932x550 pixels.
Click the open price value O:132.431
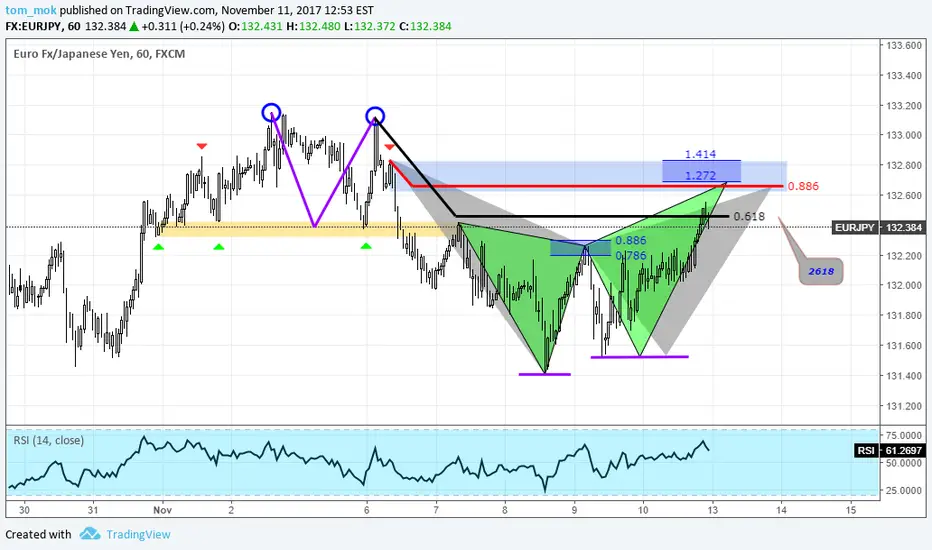(x=256, y=26)
